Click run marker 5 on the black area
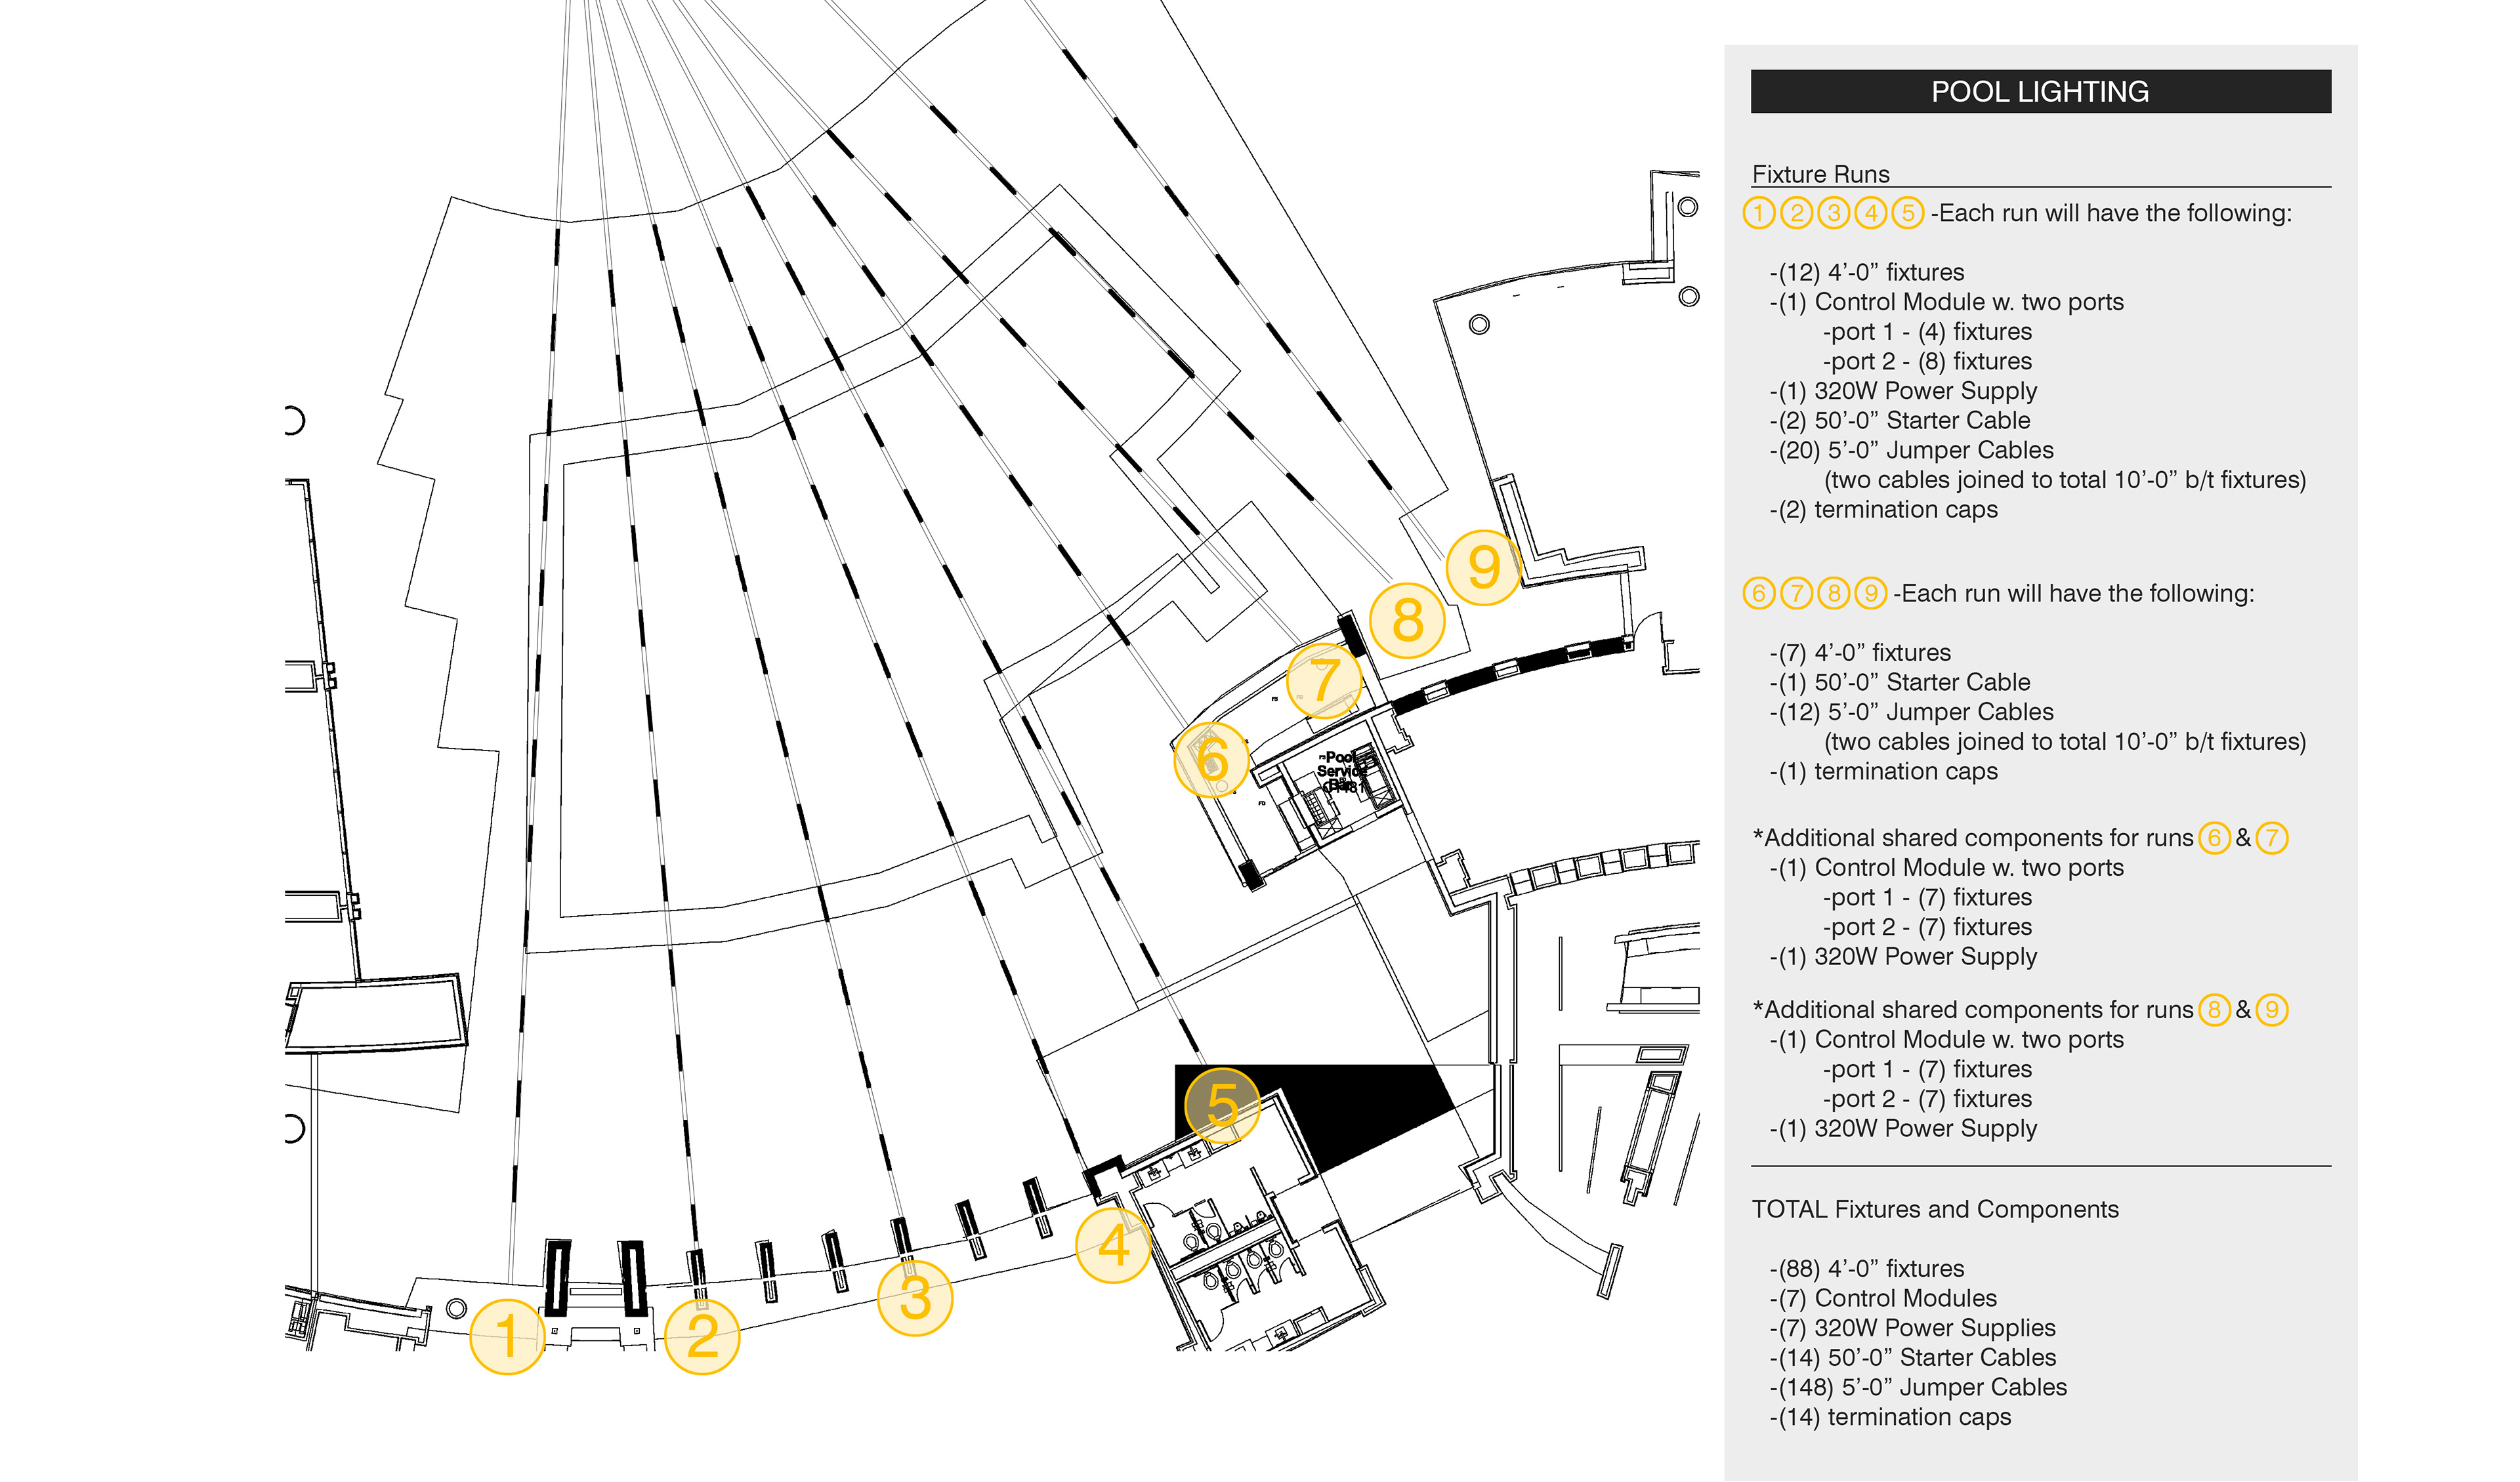Viewport: 2520px width, 1482px height. tap(1222, 1105)
